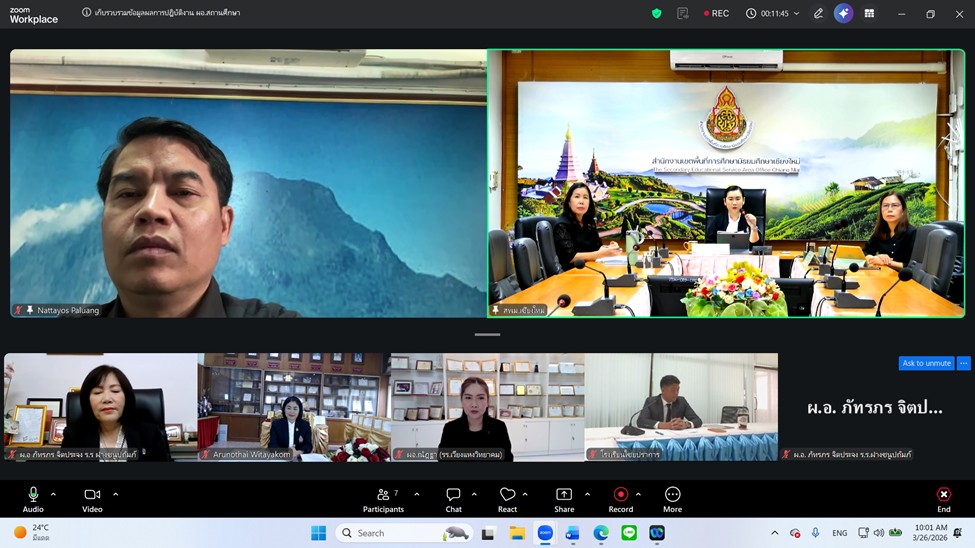This screenshot has height=548, width=975.
Task: Expand the meeting timer dropdown arrow
Action: [797, 14]
